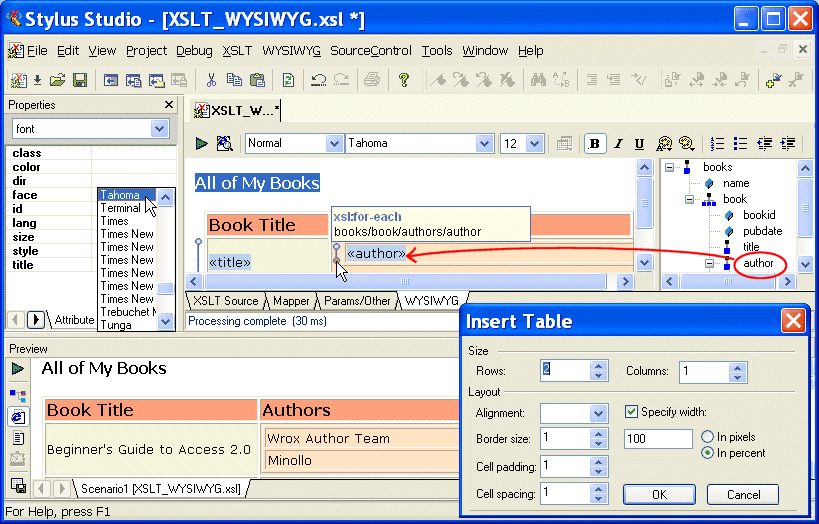
Task: Click Cancel in Insert Table dialog
Action: [x=743, y=494]
